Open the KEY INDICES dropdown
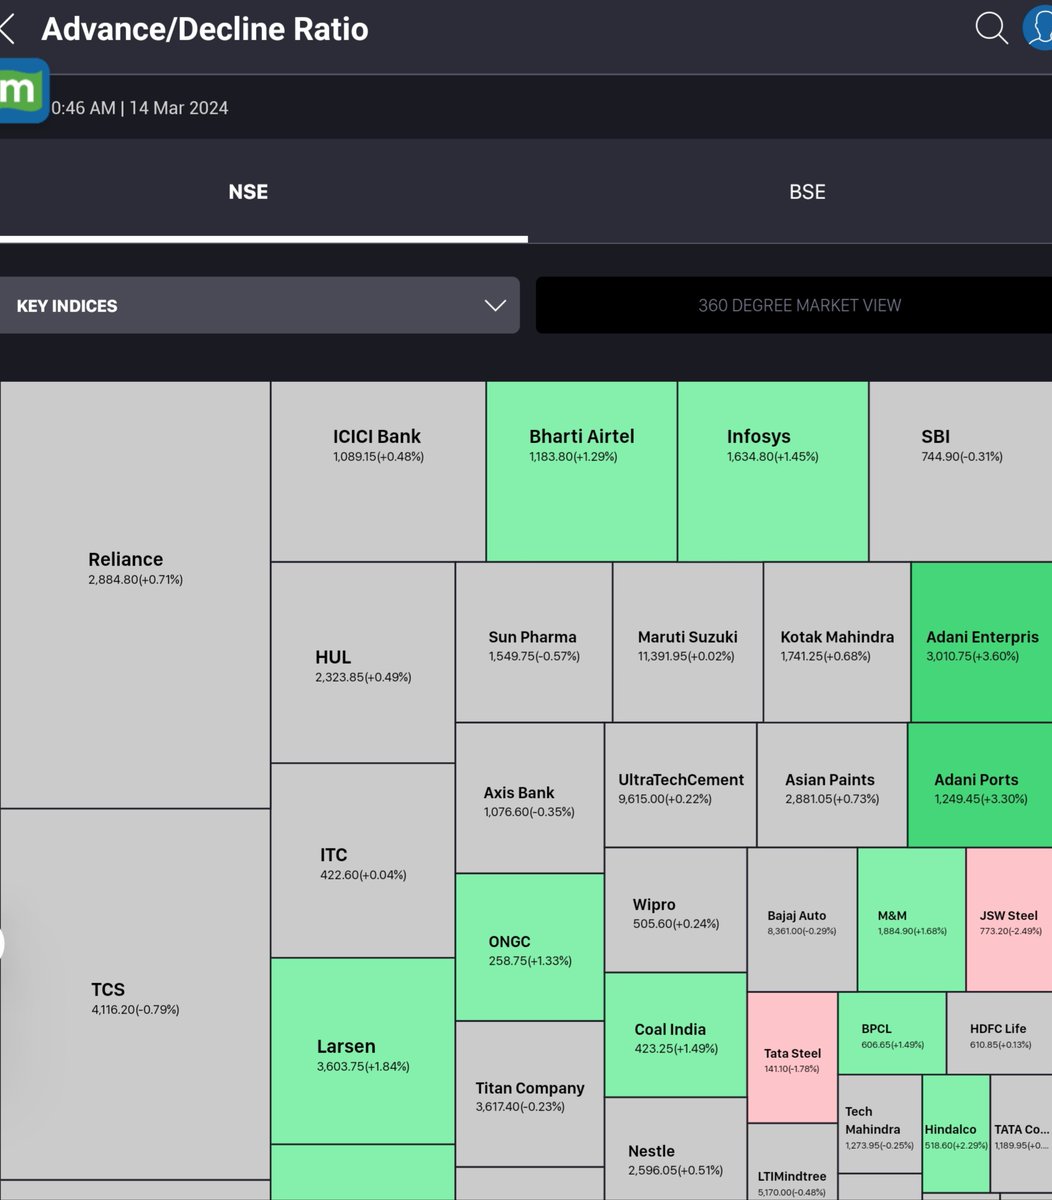Image resolution: width=1052 pixels, height=1200 pixels. (x=259, y=305)
